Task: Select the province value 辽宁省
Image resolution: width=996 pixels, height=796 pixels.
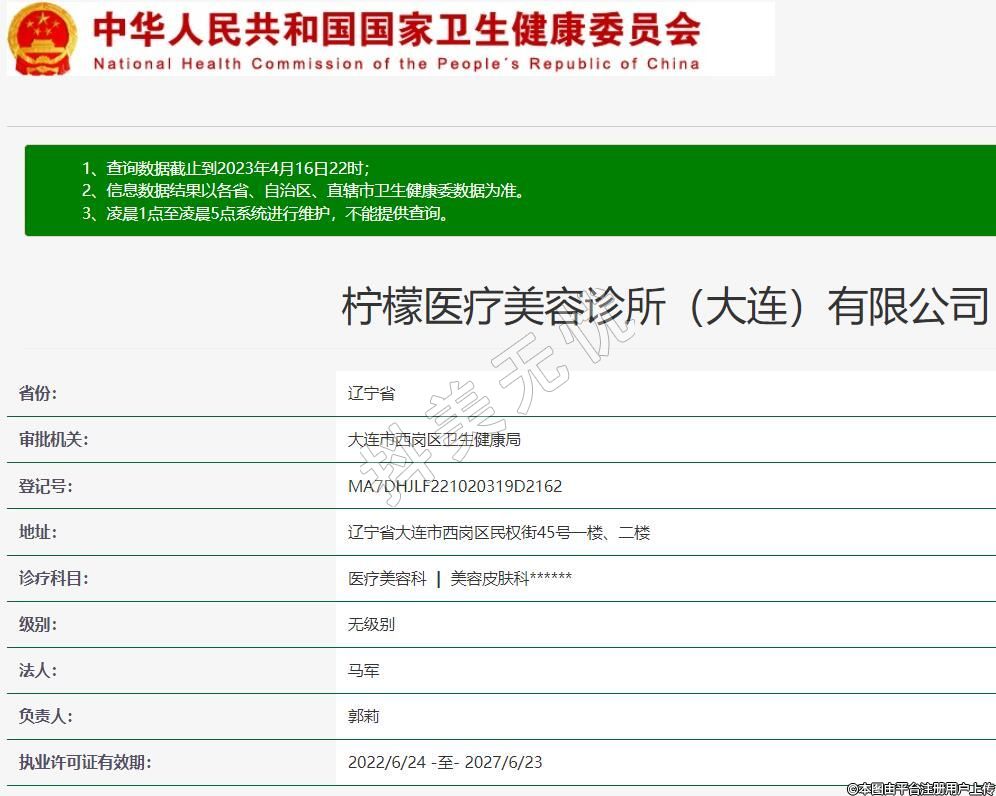Action: [371, 394]
